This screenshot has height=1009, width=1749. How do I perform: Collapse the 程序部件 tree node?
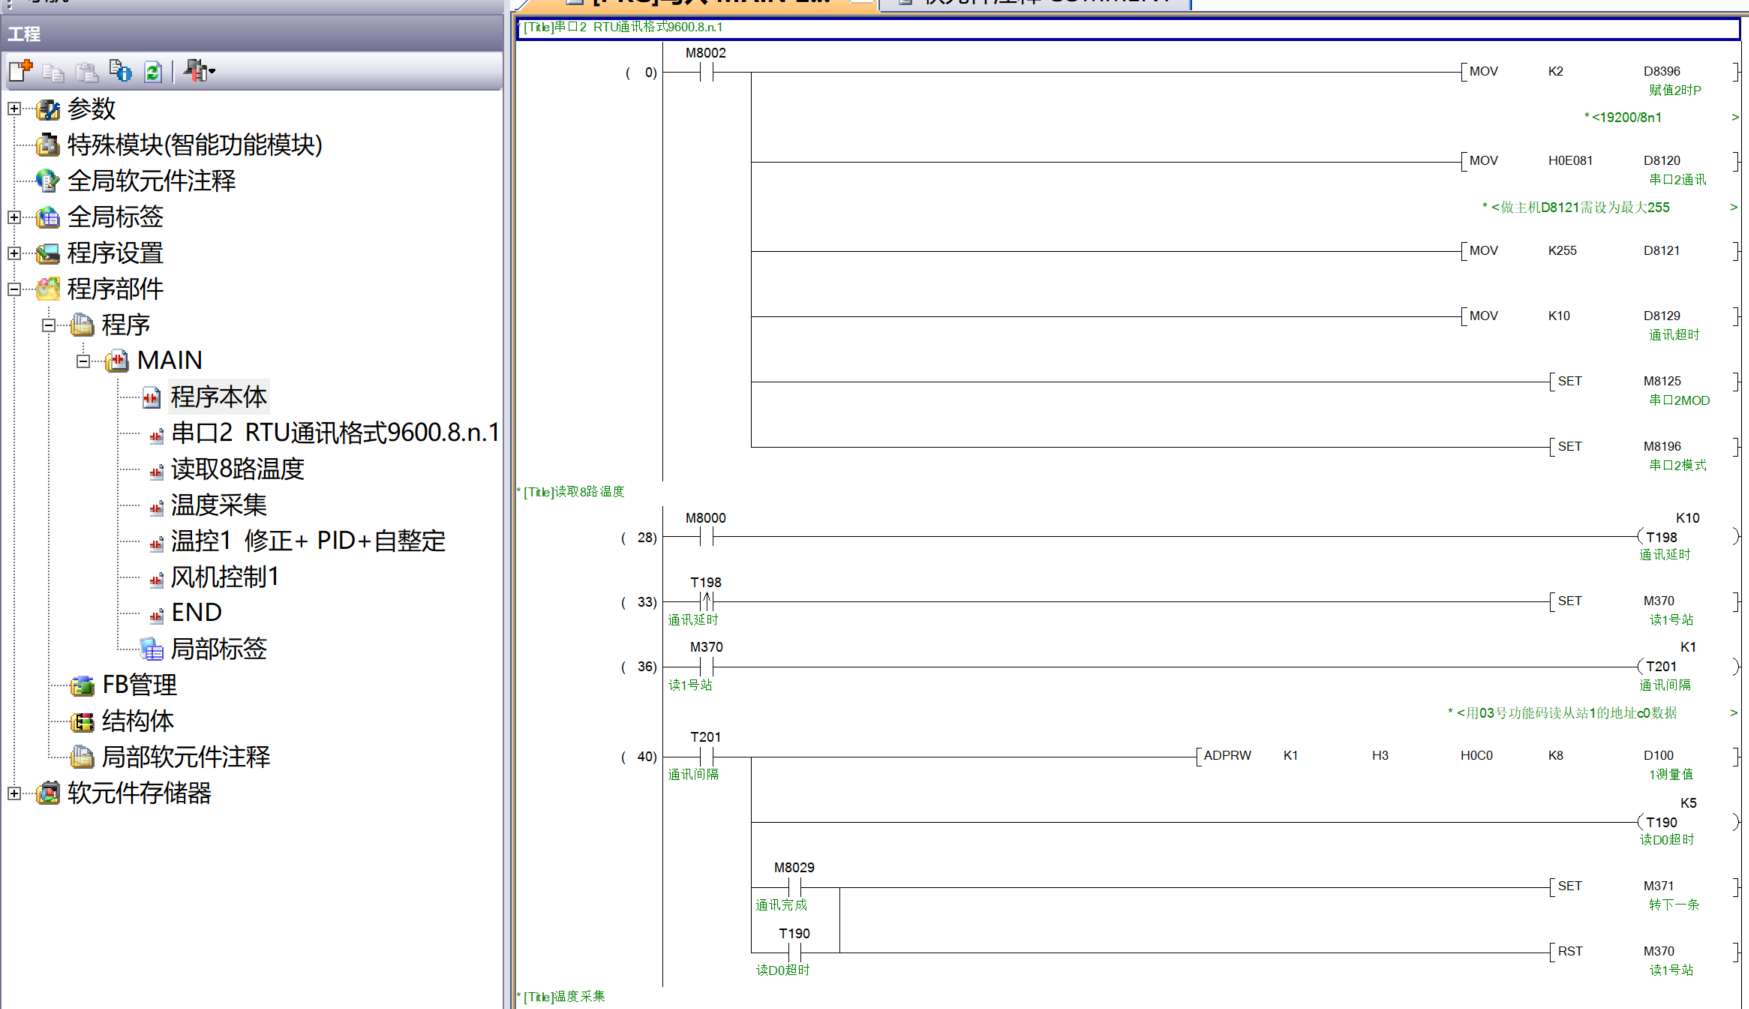coord(14,289)
